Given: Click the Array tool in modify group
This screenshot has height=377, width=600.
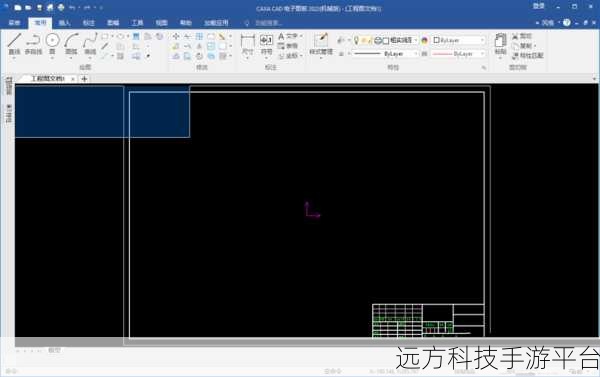Looking at the screenshot, I should (199, 36).
